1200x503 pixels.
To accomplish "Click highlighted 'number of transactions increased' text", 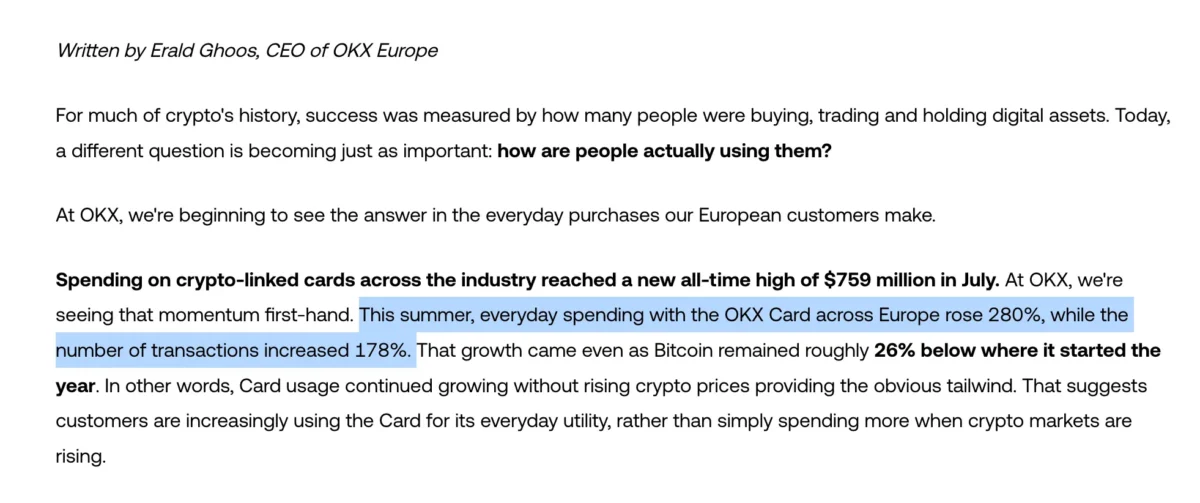I will (x=207, y=352).
